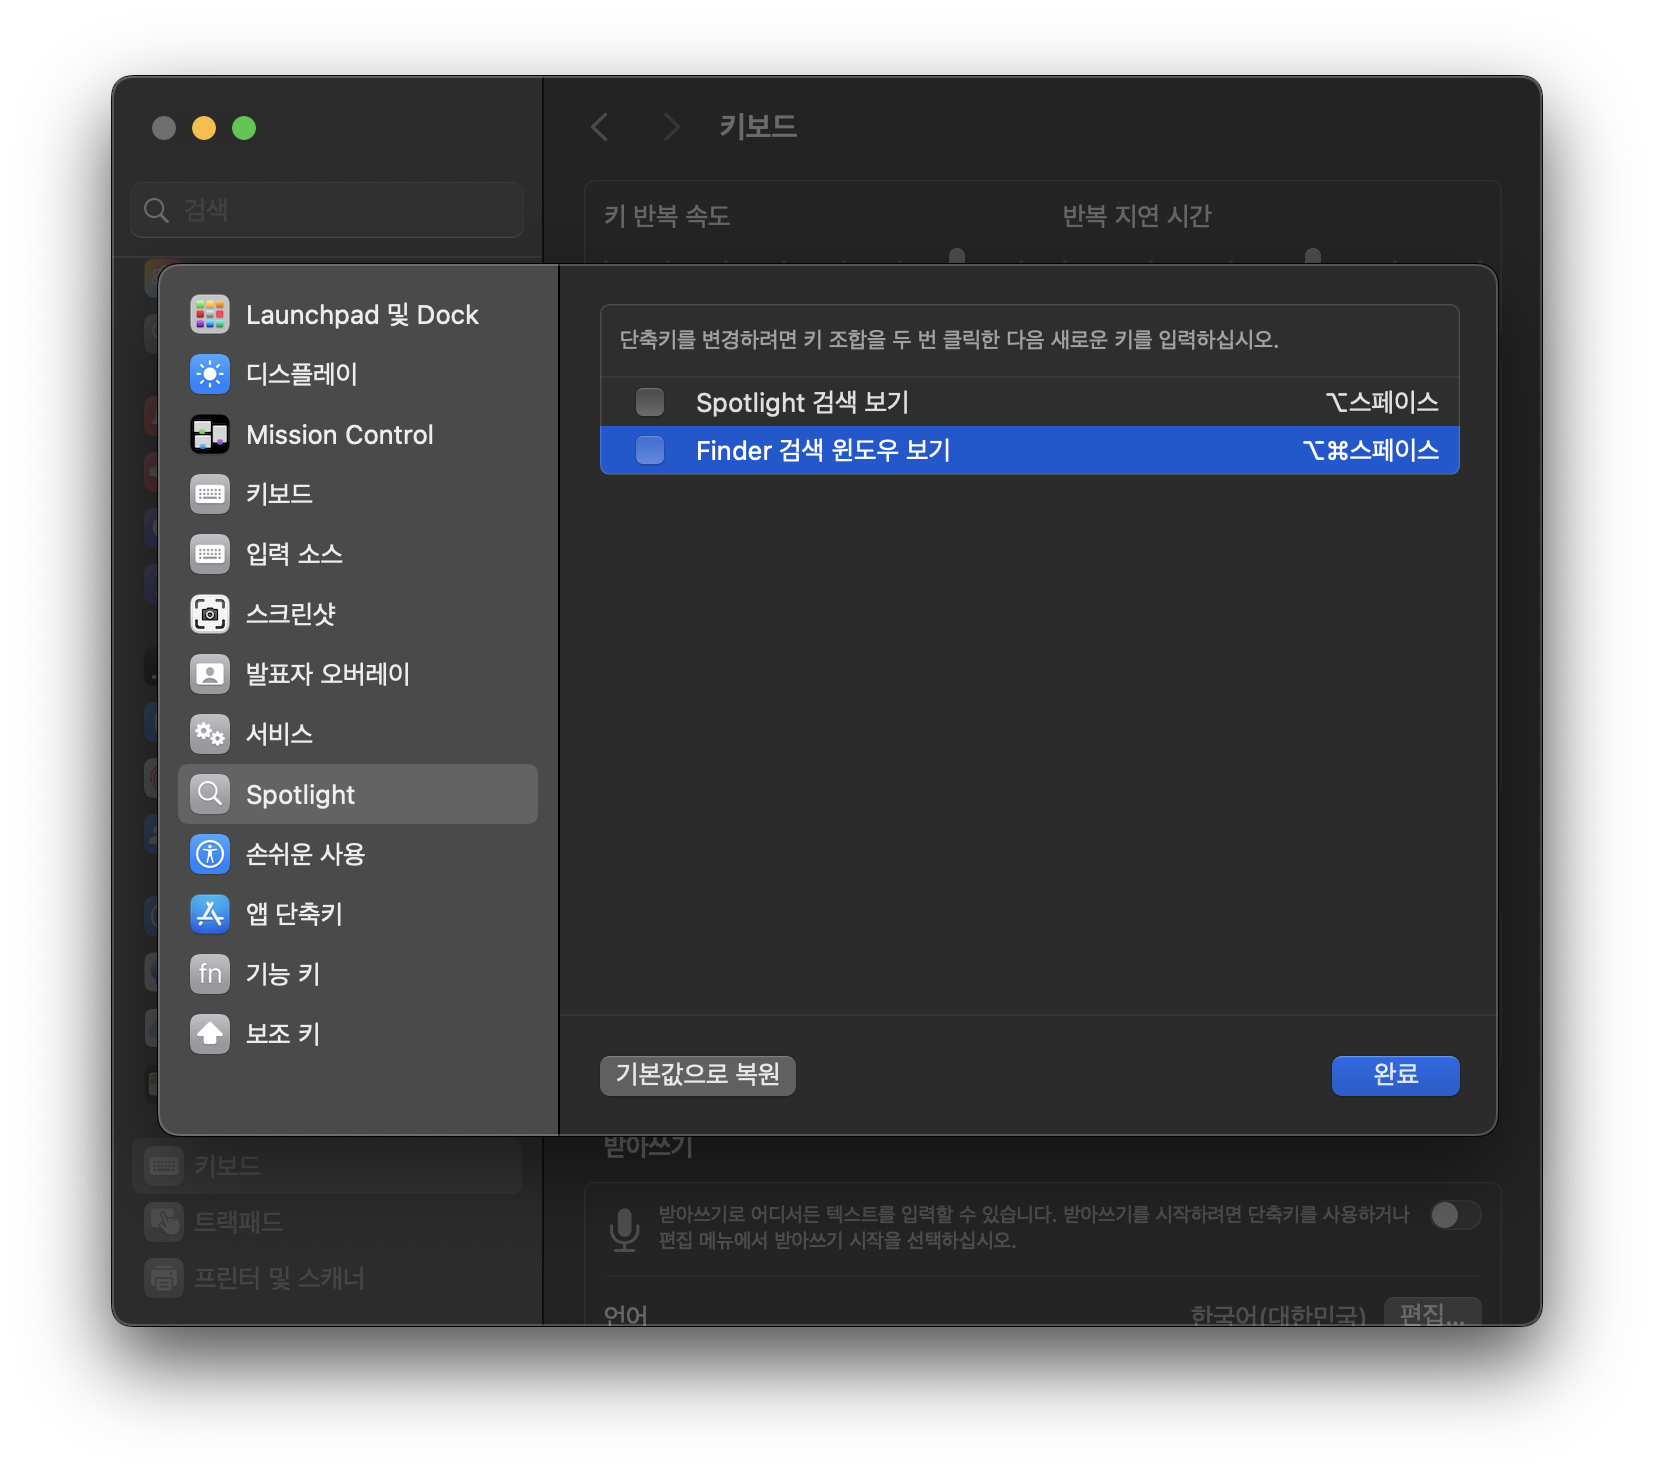Click the 손쉬운 사용 accessibility icon
Image resolution: width=1654 pixels, height=1474 pixels.
tap(210, 854)
